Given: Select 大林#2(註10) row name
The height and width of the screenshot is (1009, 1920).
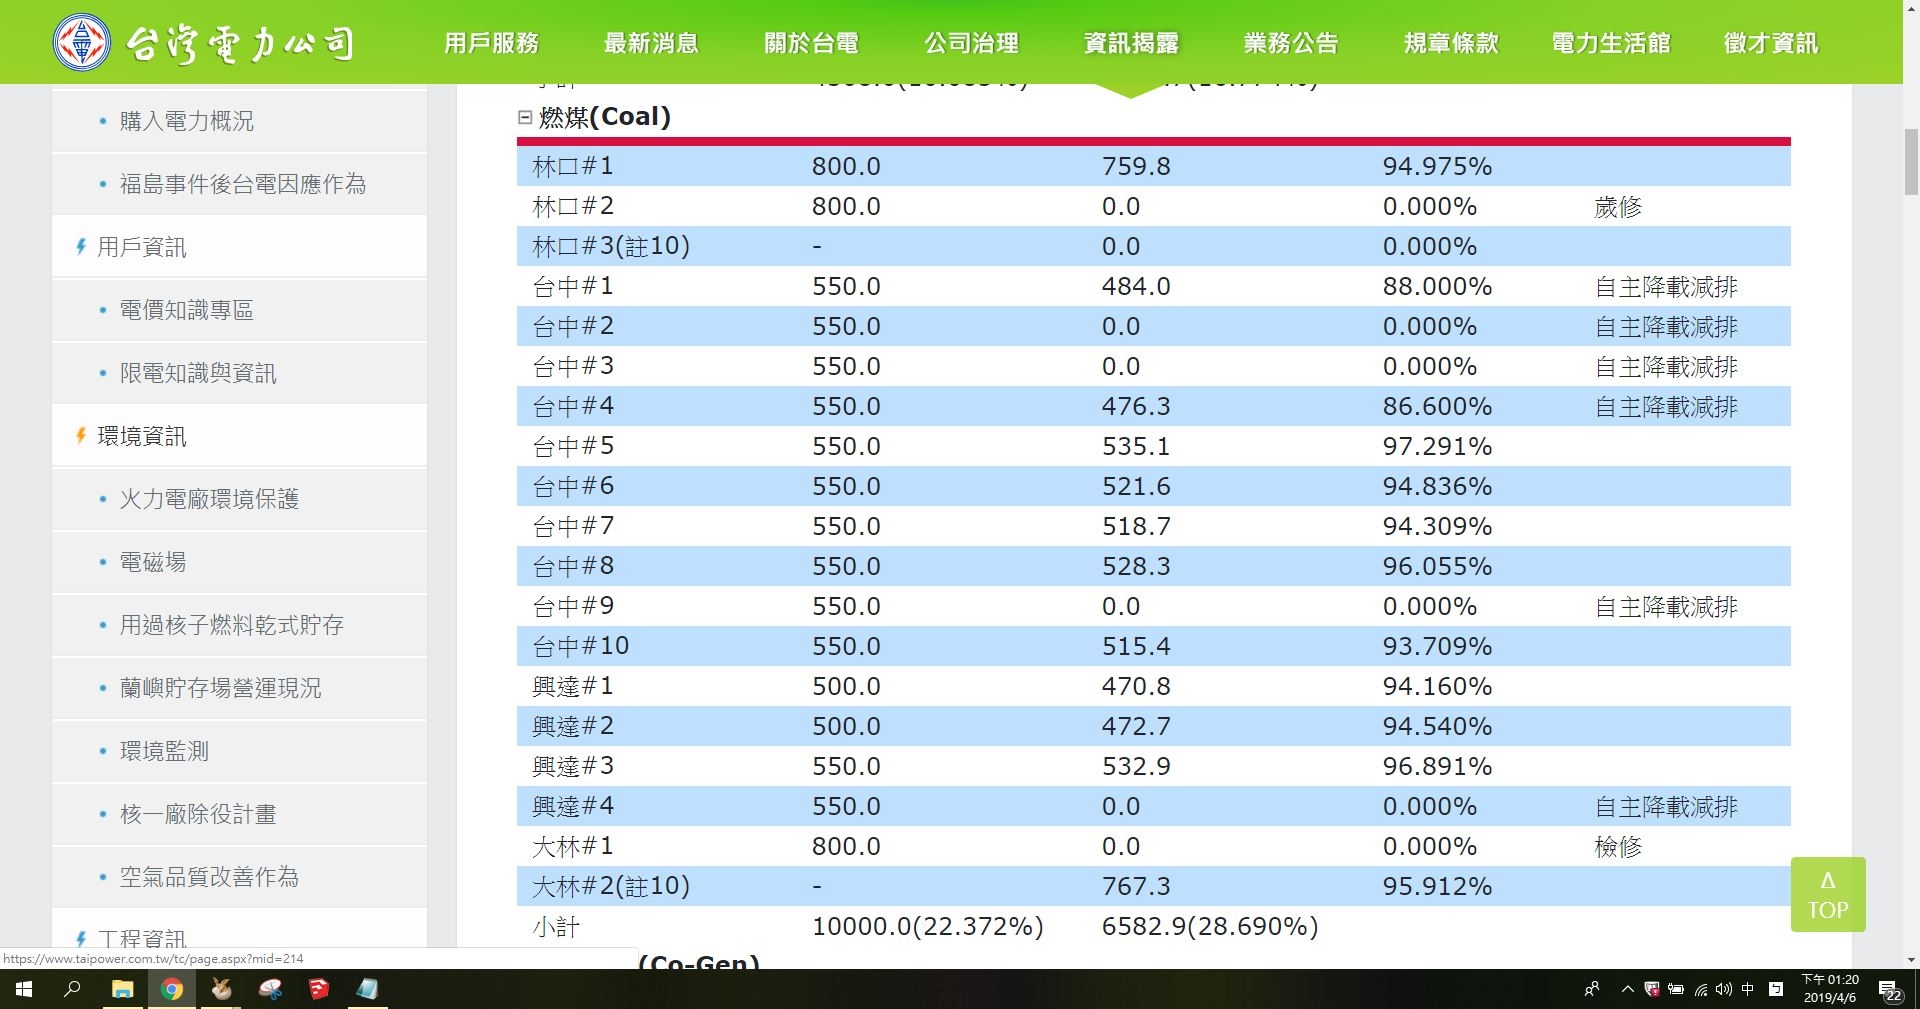Looking at the screenshot, I should 611,886.
